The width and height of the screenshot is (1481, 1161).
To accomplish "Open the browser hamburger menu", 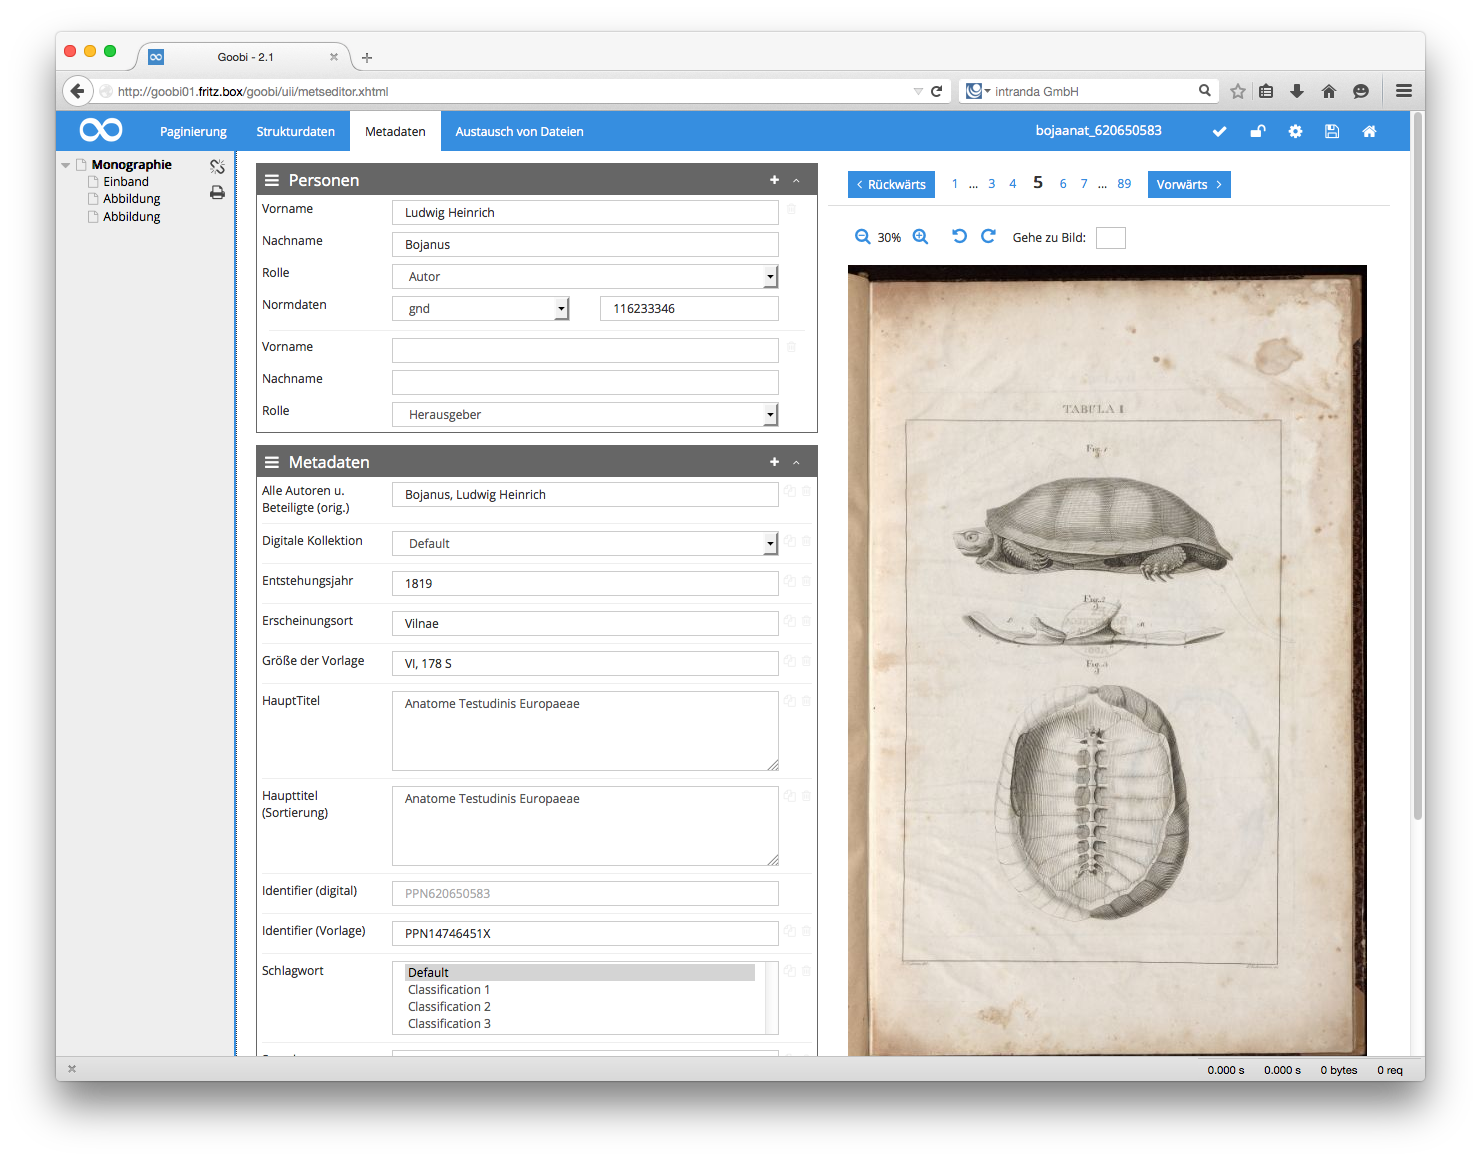I will [x=1404, y=91].
